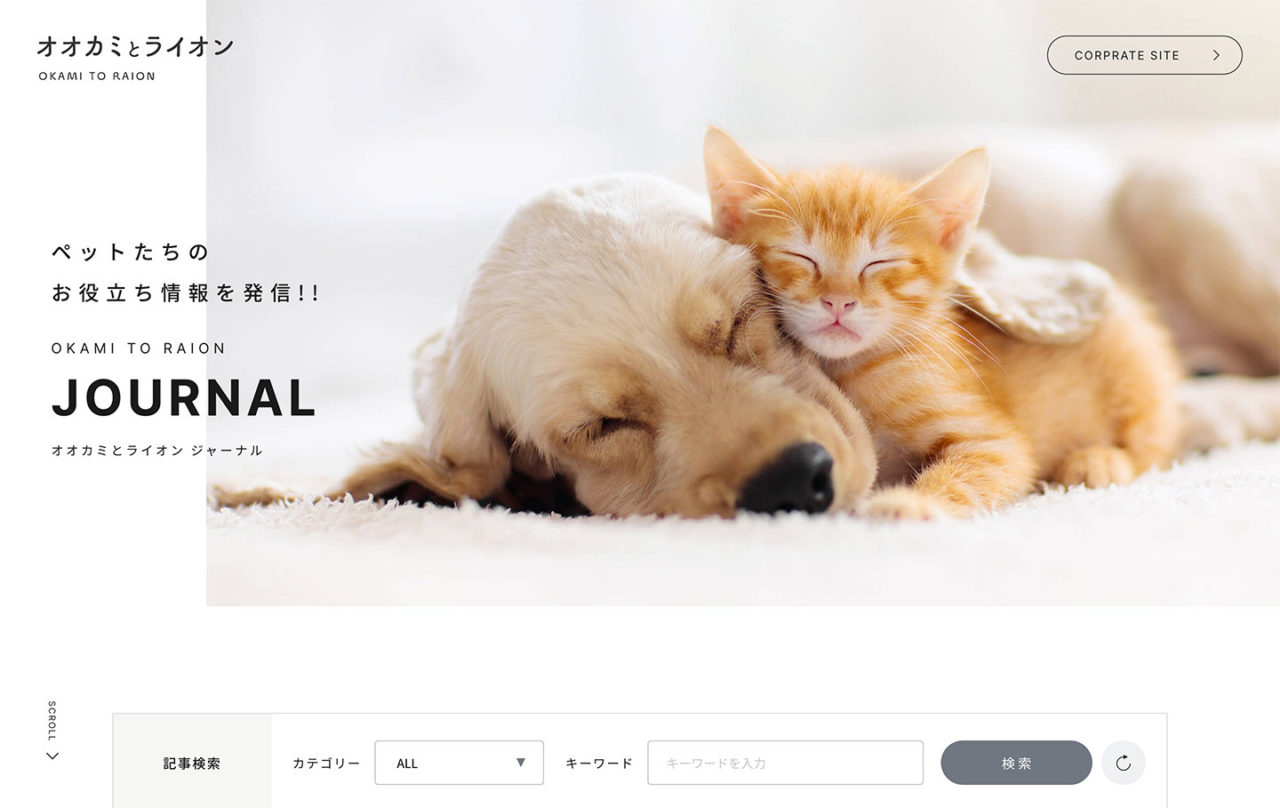Click the circular reset arrow icon
Image resolution: width=1280 pixels, height=808 pixels.
click(1123, 763)
